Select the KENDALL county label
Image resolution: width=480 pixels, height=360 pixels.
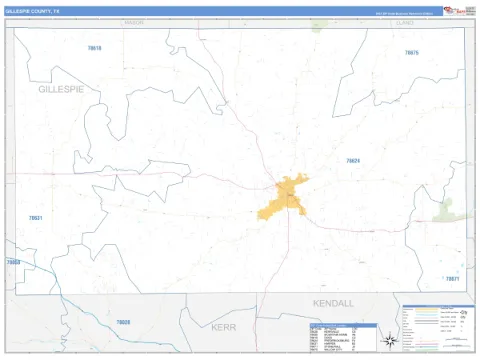pos(333,303)
